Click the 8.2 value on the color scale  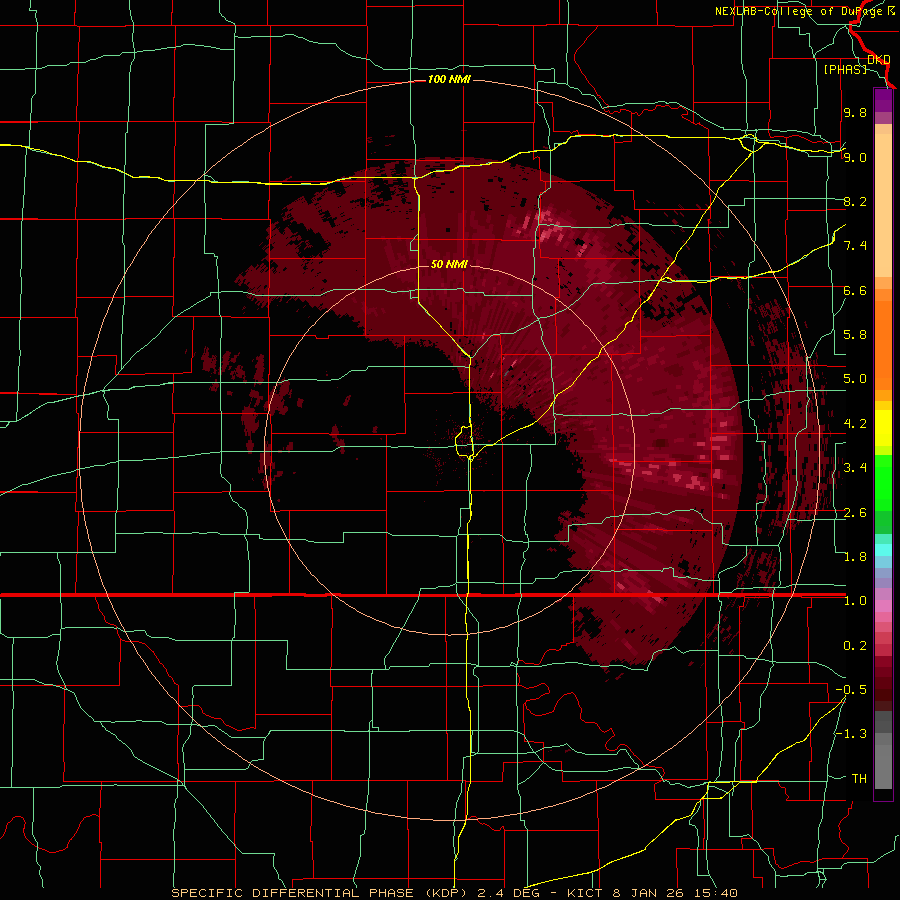(x=855, y=201)
